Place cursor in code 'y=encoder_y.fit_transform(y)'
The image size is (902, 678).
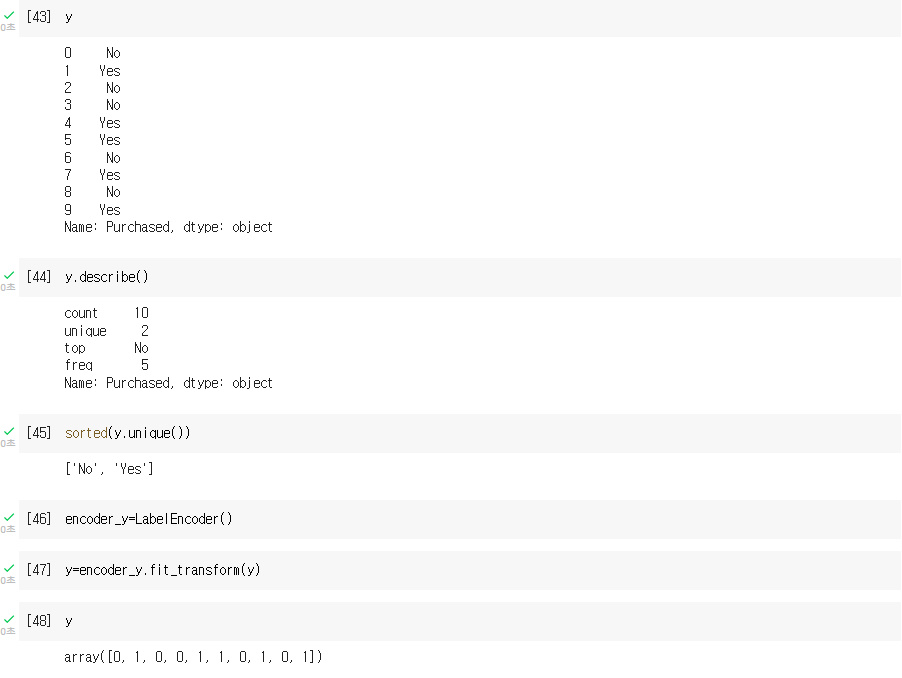pos(162,570)
